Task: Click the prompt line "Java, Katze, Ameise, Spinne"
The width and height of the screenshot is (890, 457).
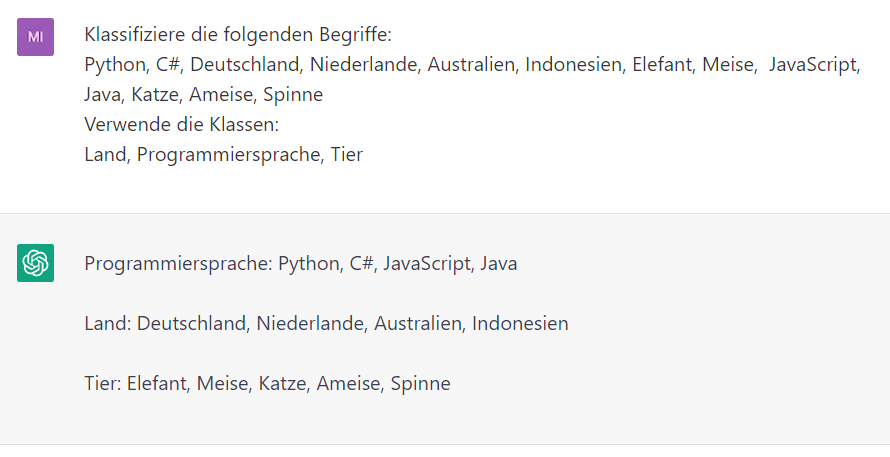Action: pyautogui.click(x=203, y=95)
